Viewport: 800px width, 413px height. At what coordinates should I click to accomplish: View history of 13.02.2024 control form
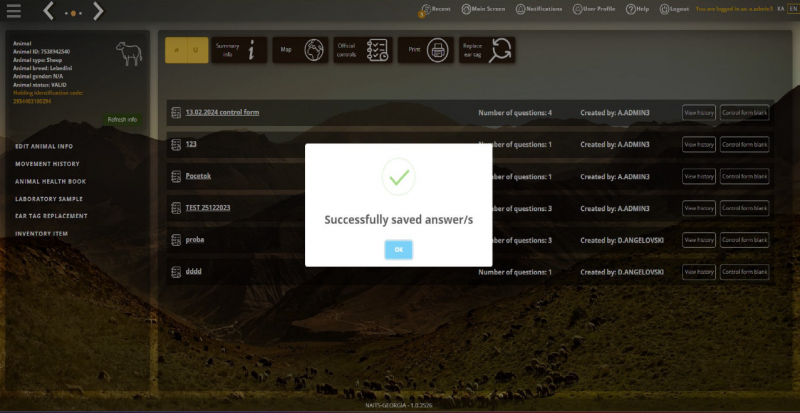click(x=698, y=112)
